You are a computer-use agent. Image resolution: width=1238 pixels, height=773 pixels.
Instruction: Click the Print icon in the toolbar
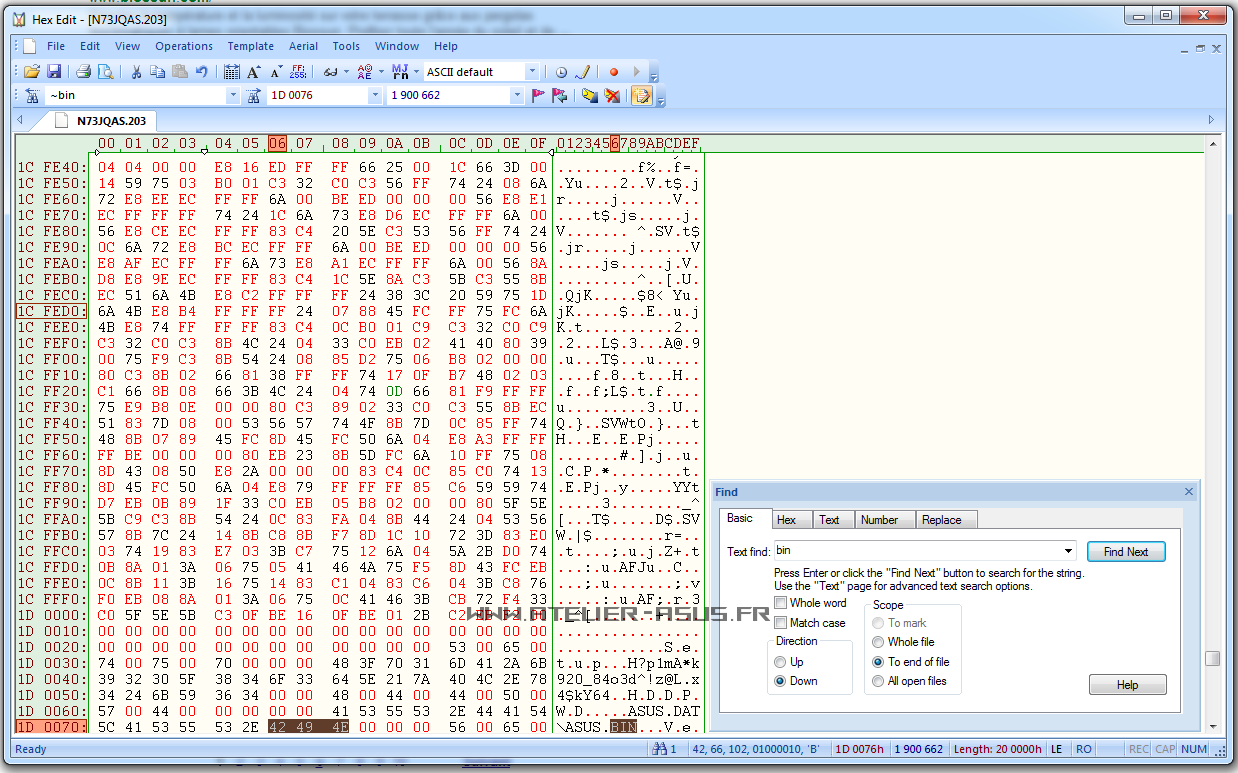84,72
